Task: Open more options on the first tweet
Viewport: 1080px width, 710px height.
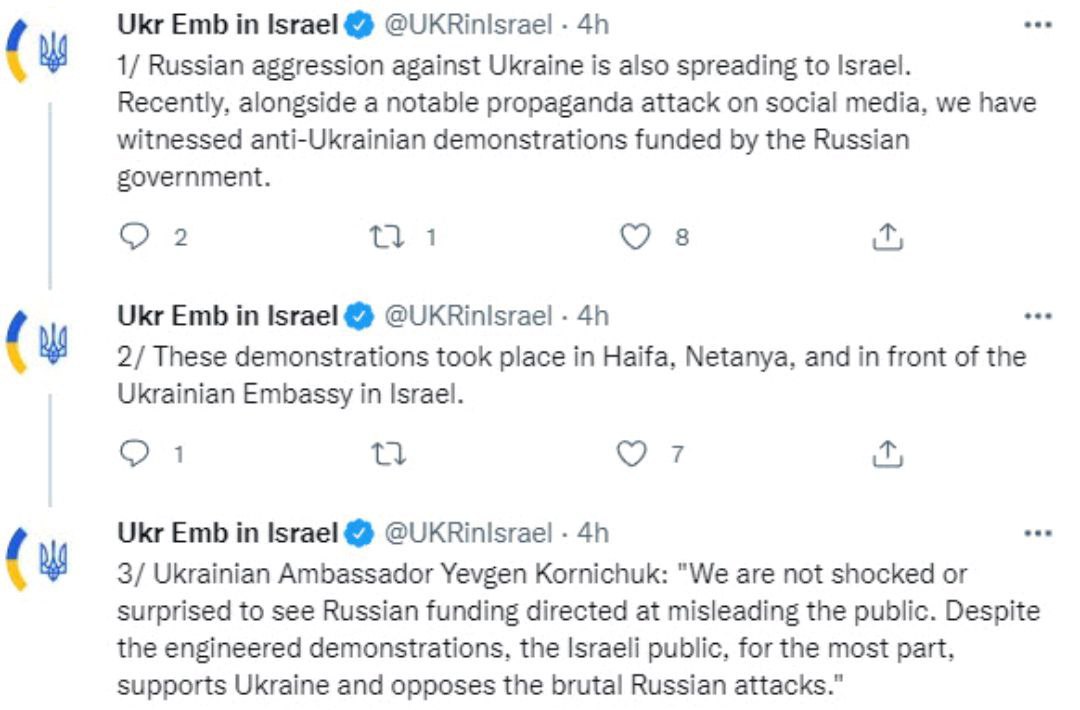Action: (x=1039, y=22)
